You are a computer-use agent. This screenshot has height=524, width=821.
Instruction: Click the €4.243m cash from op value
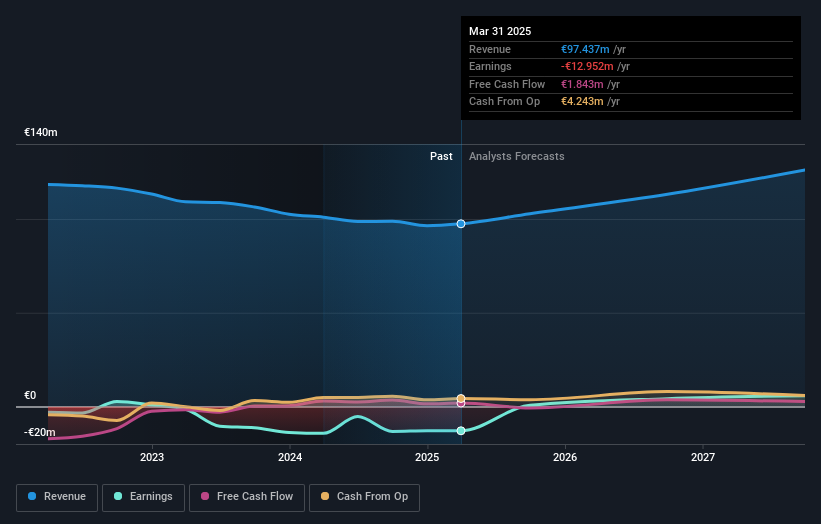click(582, 102)
